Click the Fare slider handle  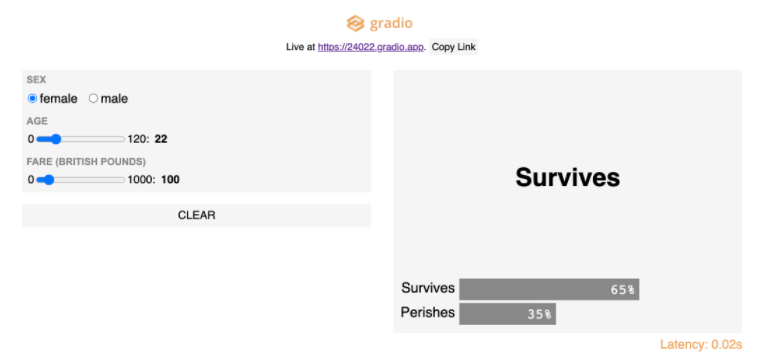48,180
